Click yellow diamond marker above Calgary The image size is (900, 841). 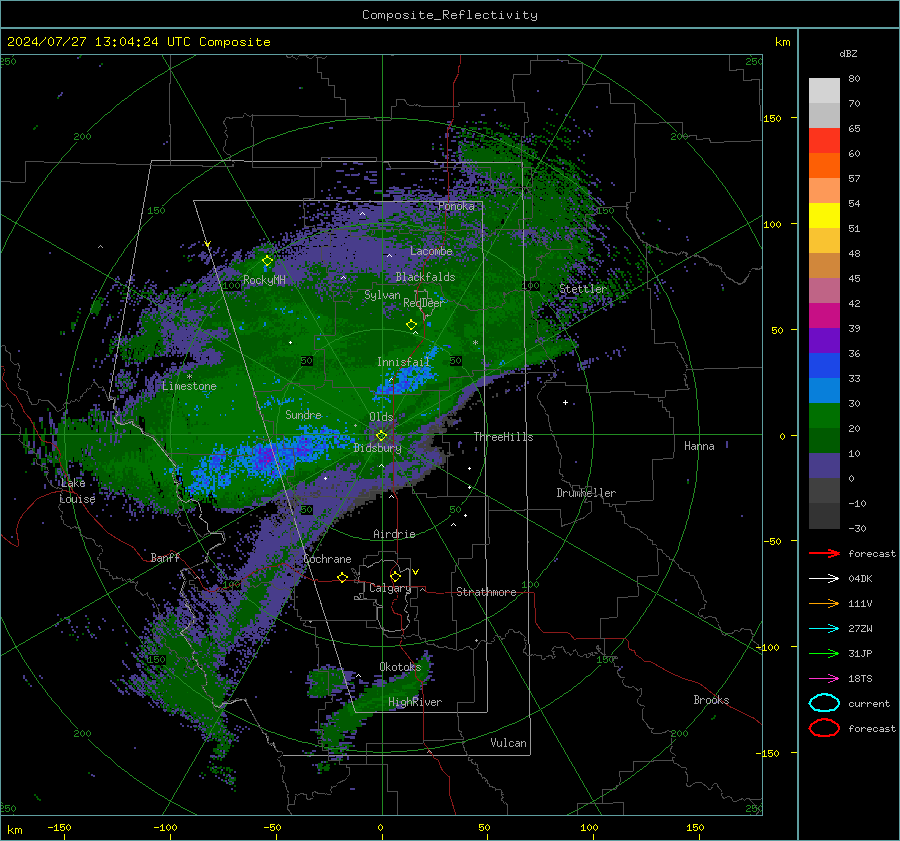(395, 576)
